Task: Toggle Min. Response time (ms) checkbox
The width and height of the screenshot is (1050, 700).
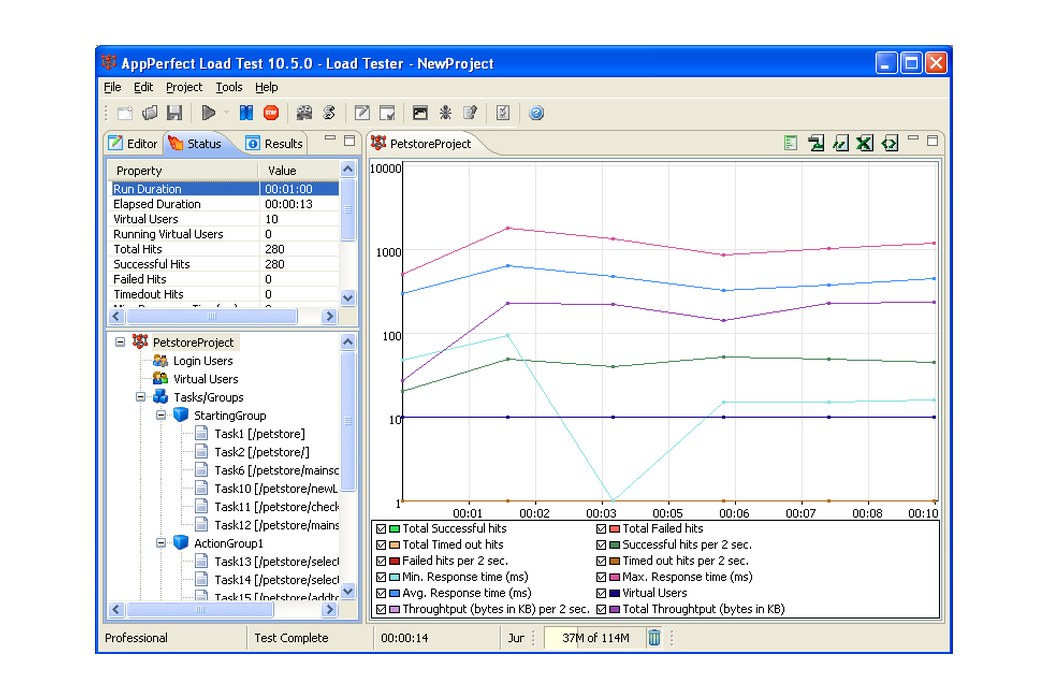Action: point(381,577)
